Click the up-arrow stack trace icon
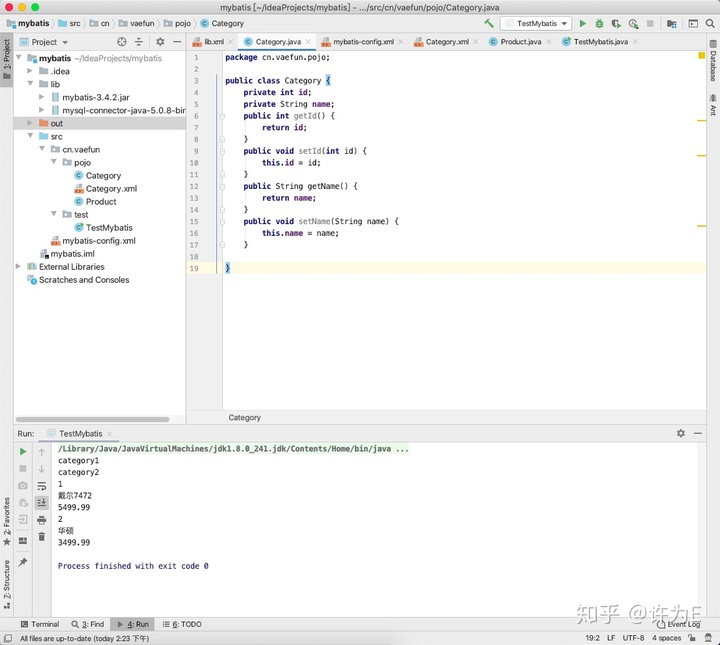The image size is (720, 645). [x=41, y=452]
